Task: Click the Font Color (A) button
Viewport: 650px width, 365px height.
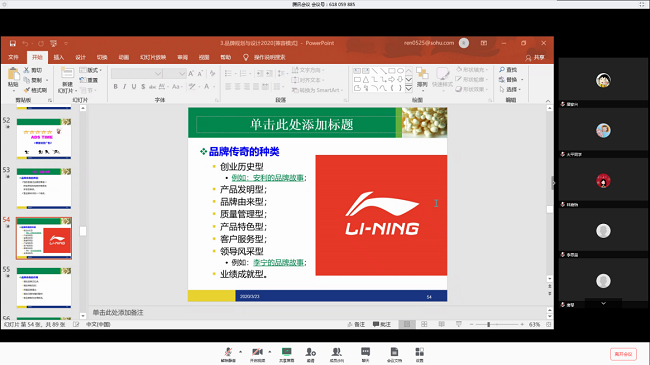Action: pos(206,87)
